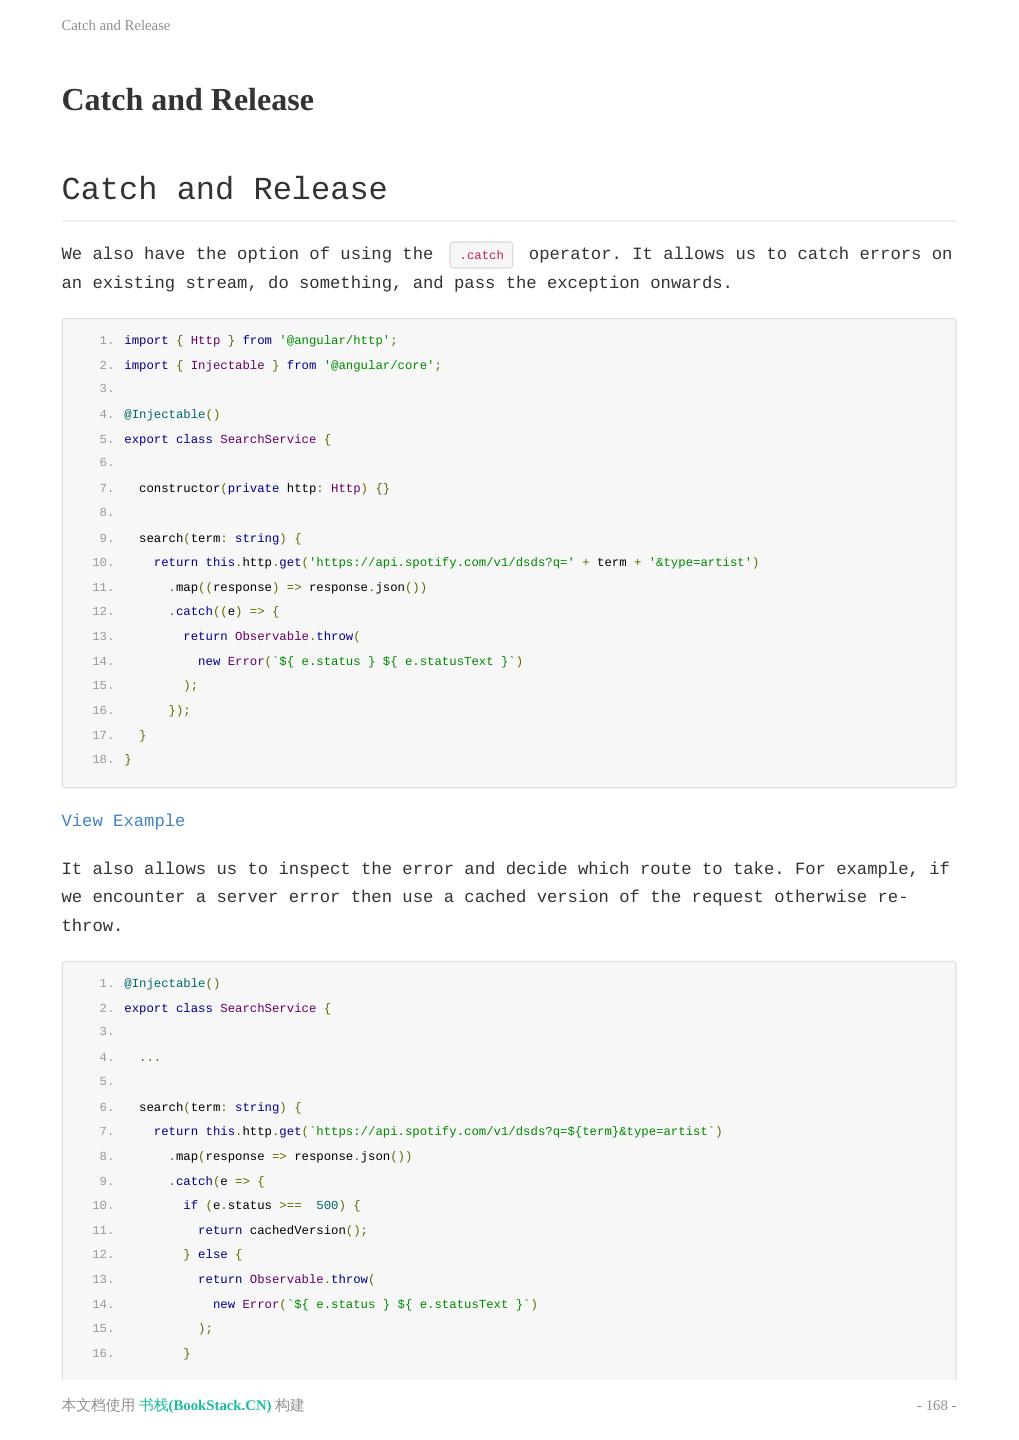Click the bold Catch and Release title
Screen dimensions: 1019x1440
(x=187, y=100)
